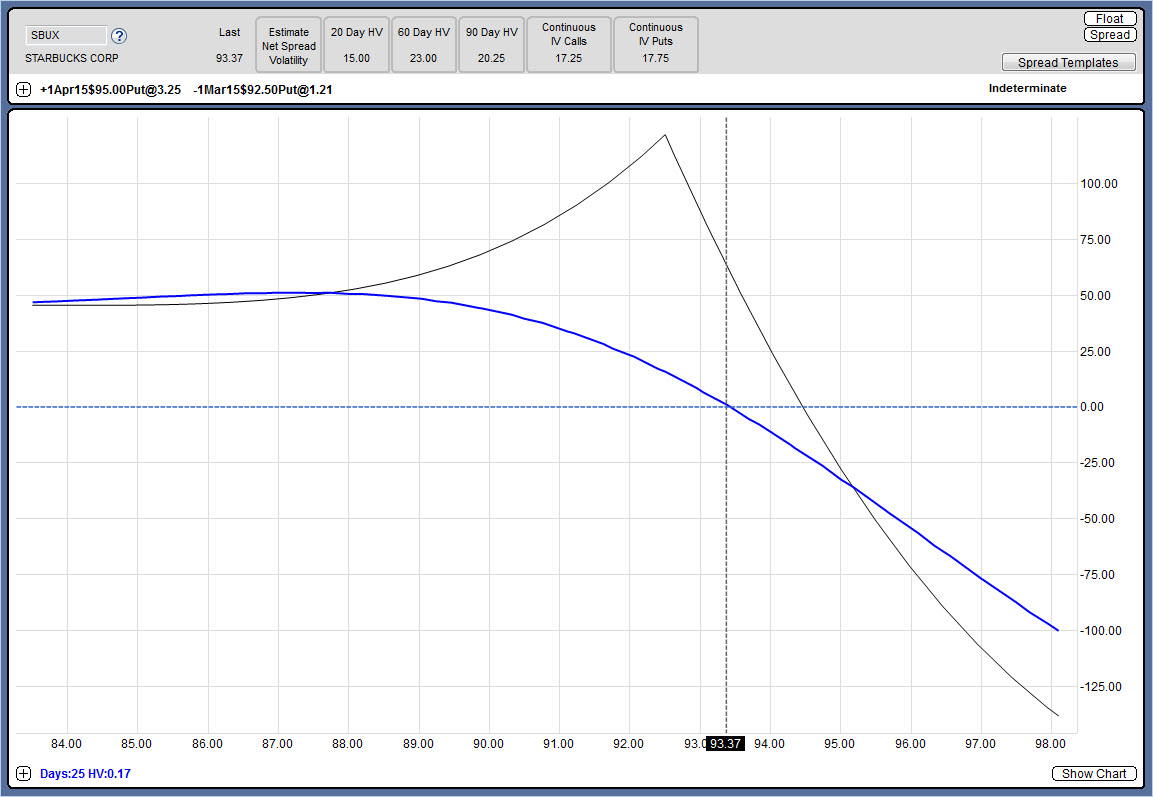1153x797 pixels.
Task: Open Spread Templates
Action: (1068, 62)
